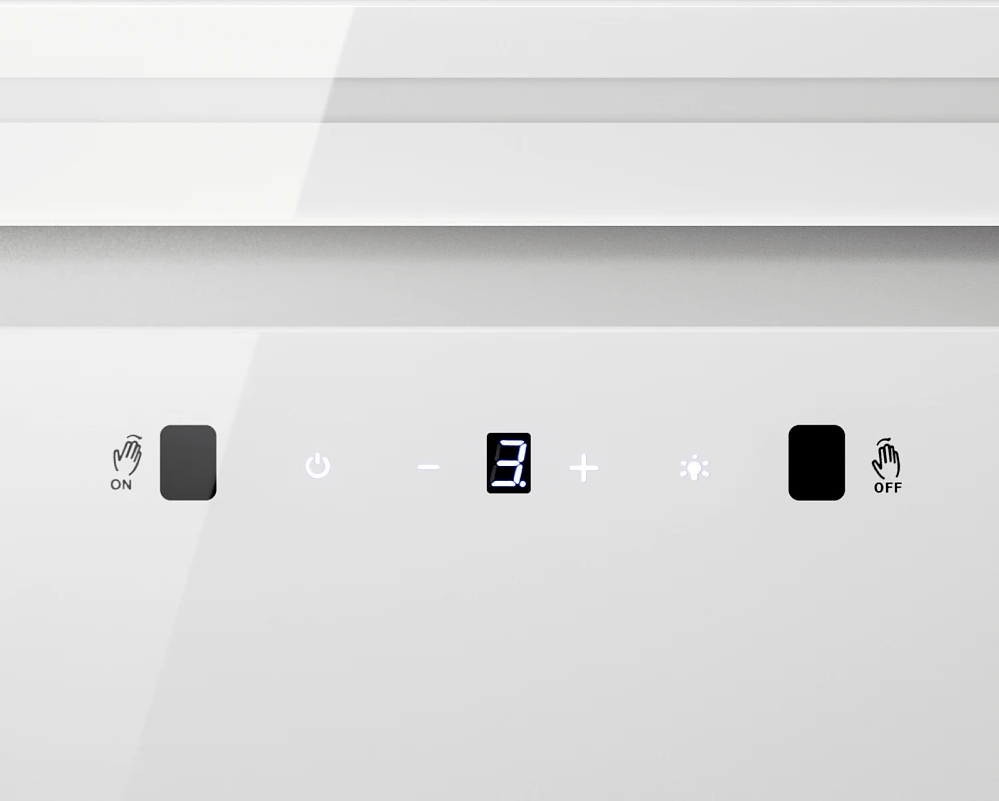
Task: Tap the light bulb icon
Action: click(694, 468)
